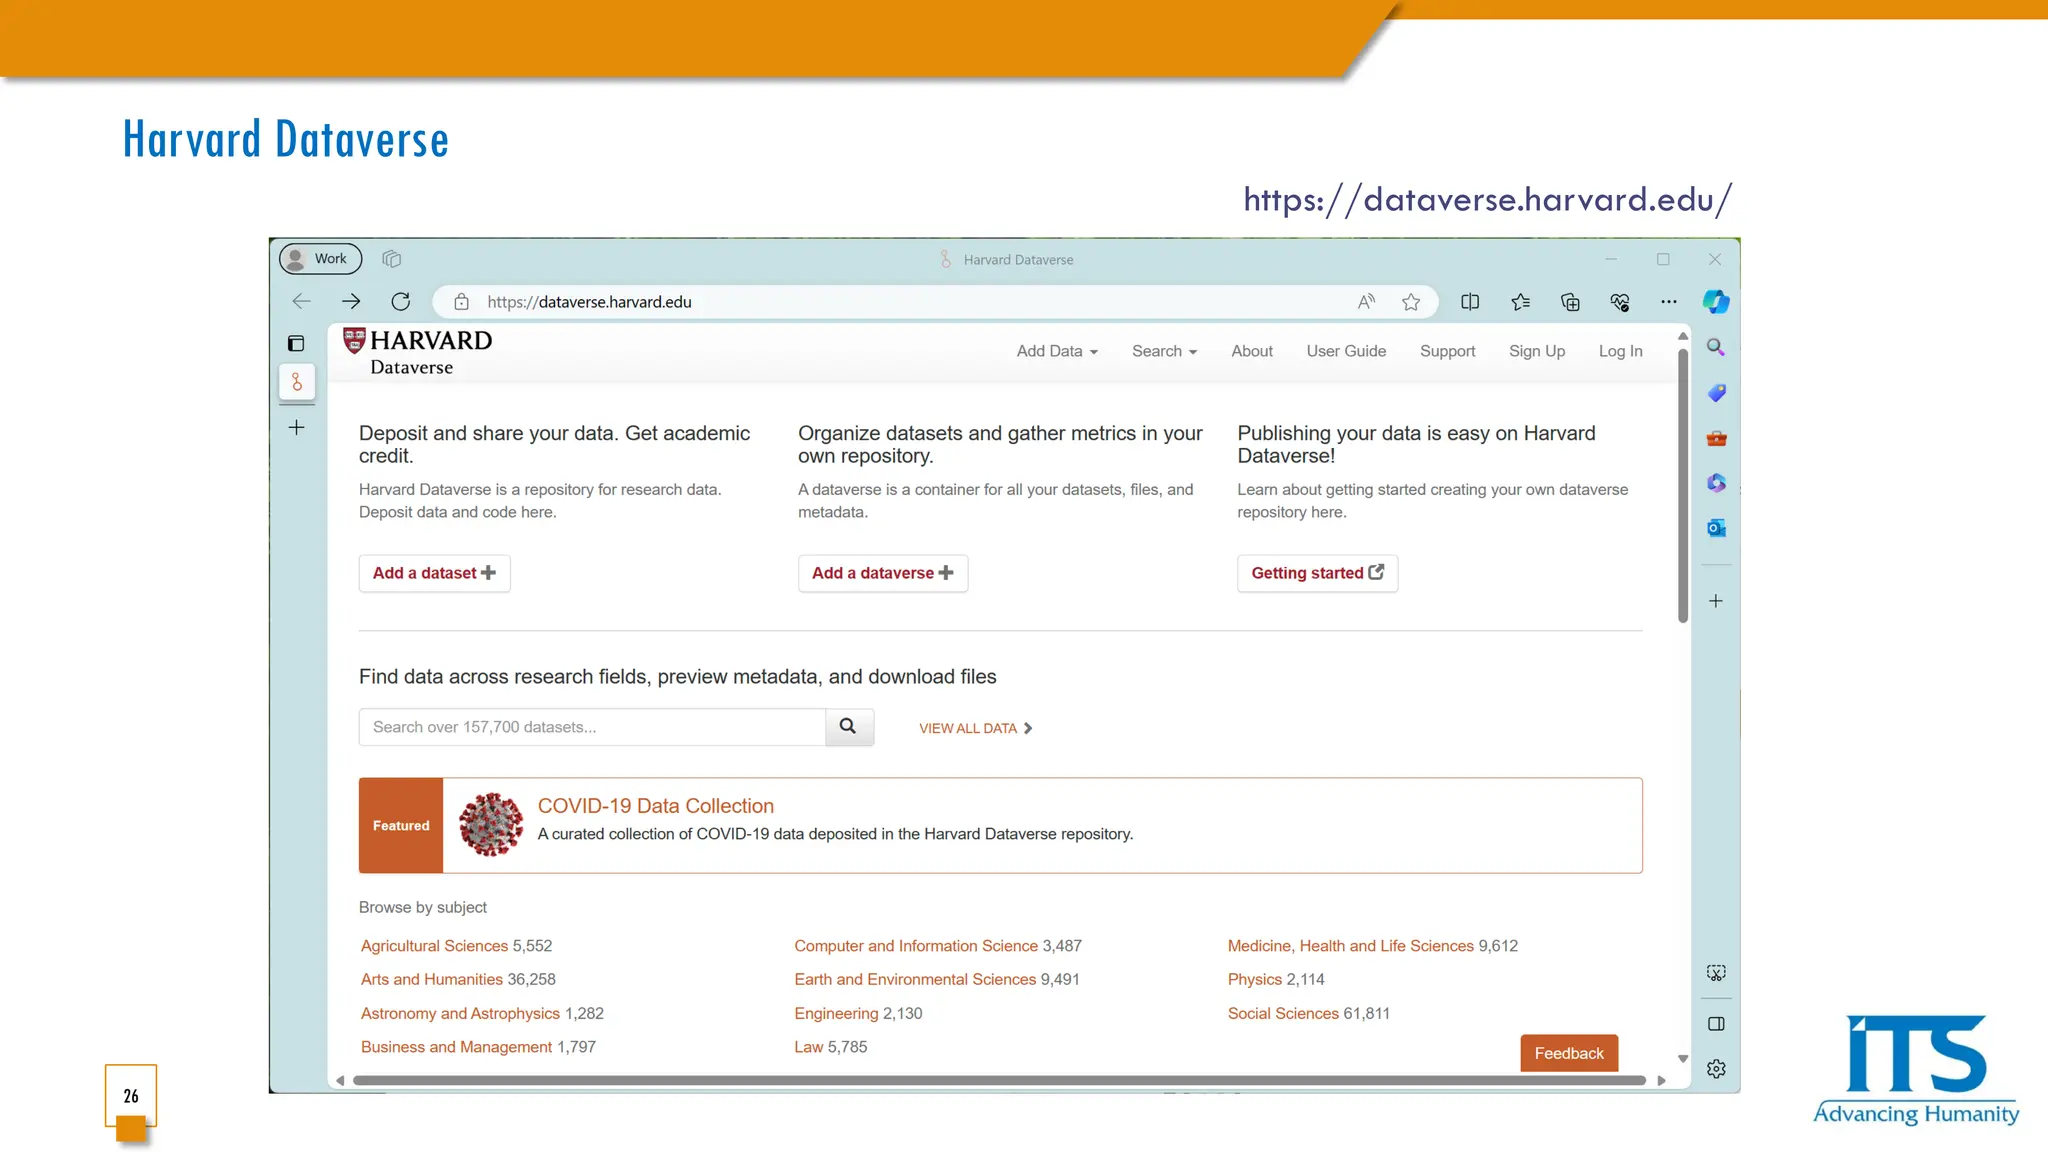The width and height of the screenshot is (2048, 1152).
Task: Browse Earth and Environmental Sciences subject
Action: [915, 979]
